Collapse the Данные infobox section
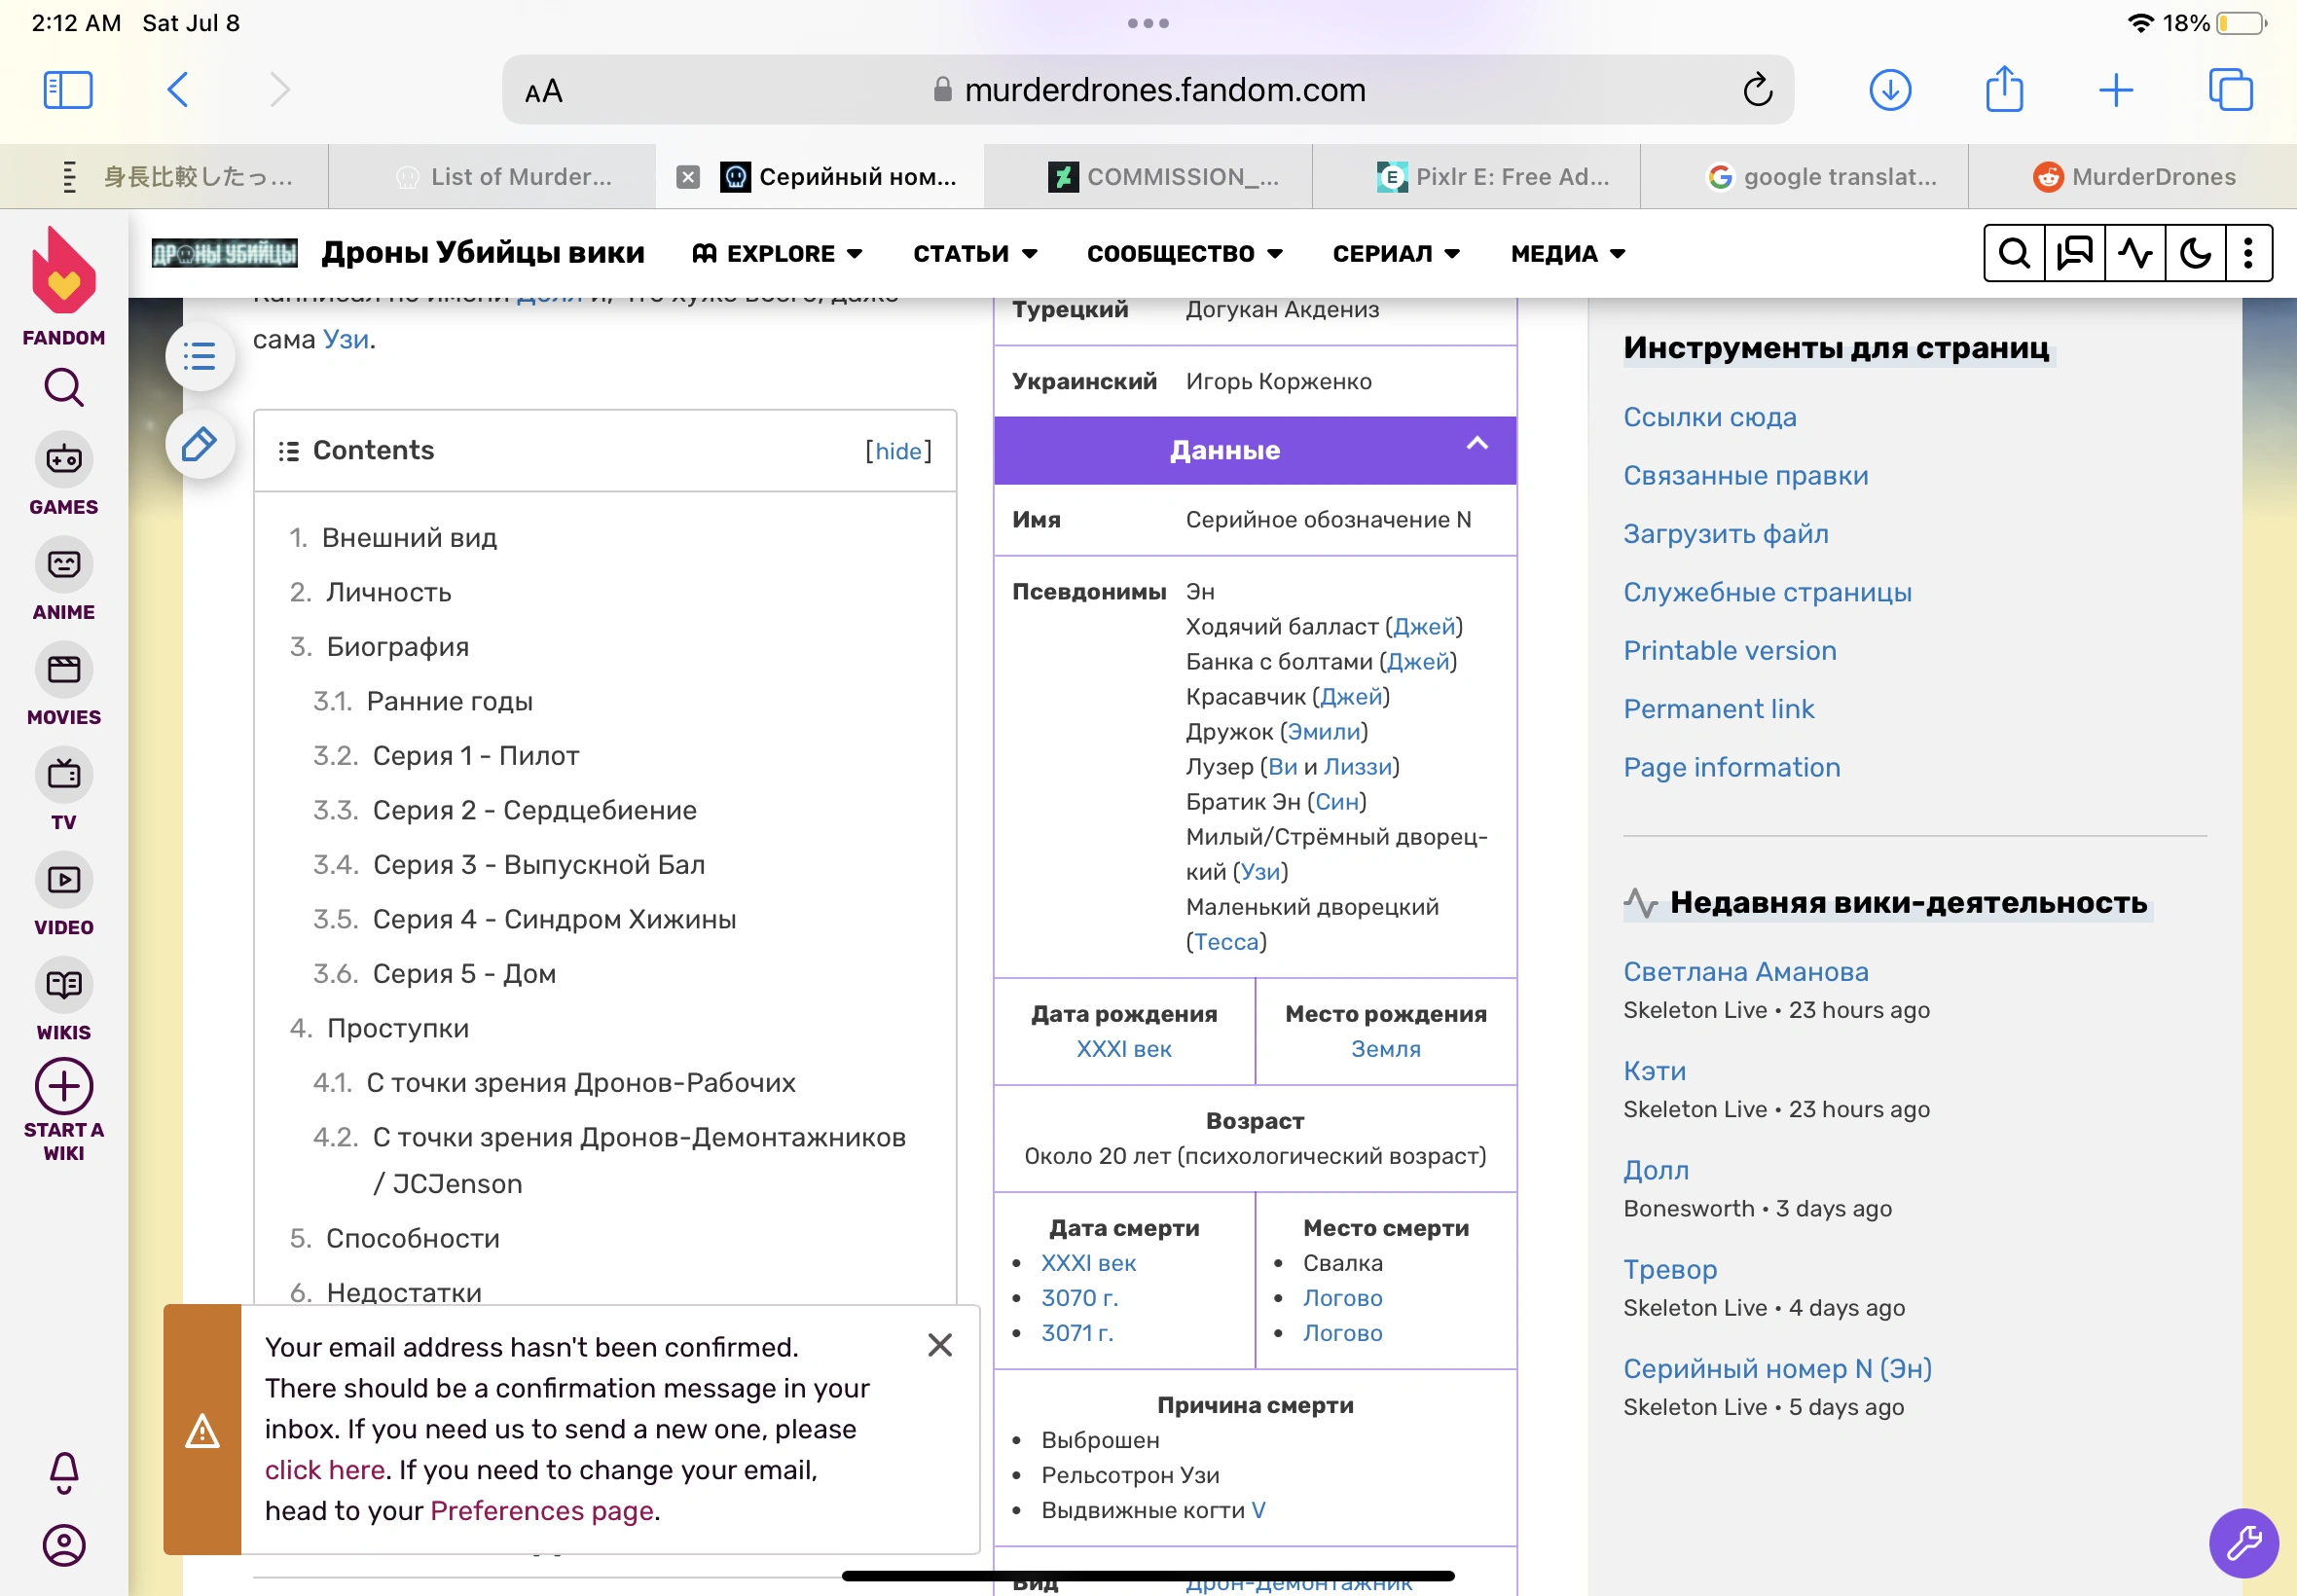Screen dimensions: 2297x1596 [1477, 445]
